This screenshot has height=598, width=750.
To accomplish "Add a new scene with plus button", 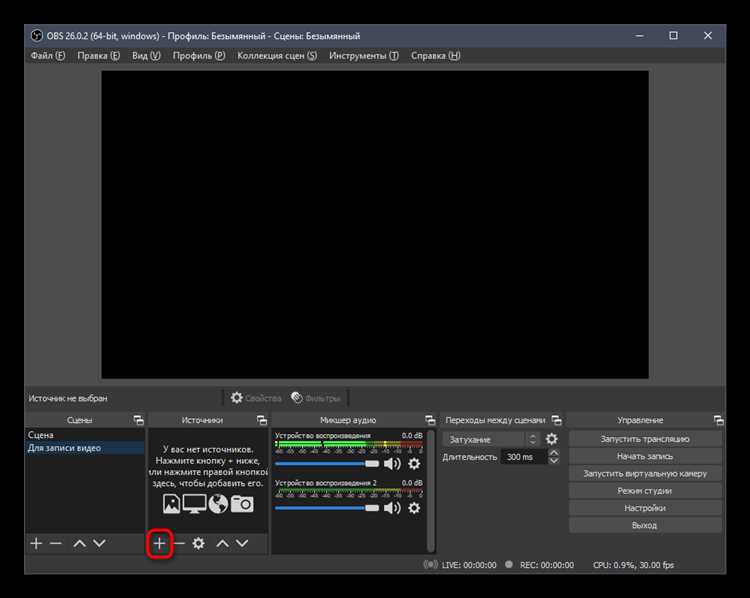I will pos(36,543).
